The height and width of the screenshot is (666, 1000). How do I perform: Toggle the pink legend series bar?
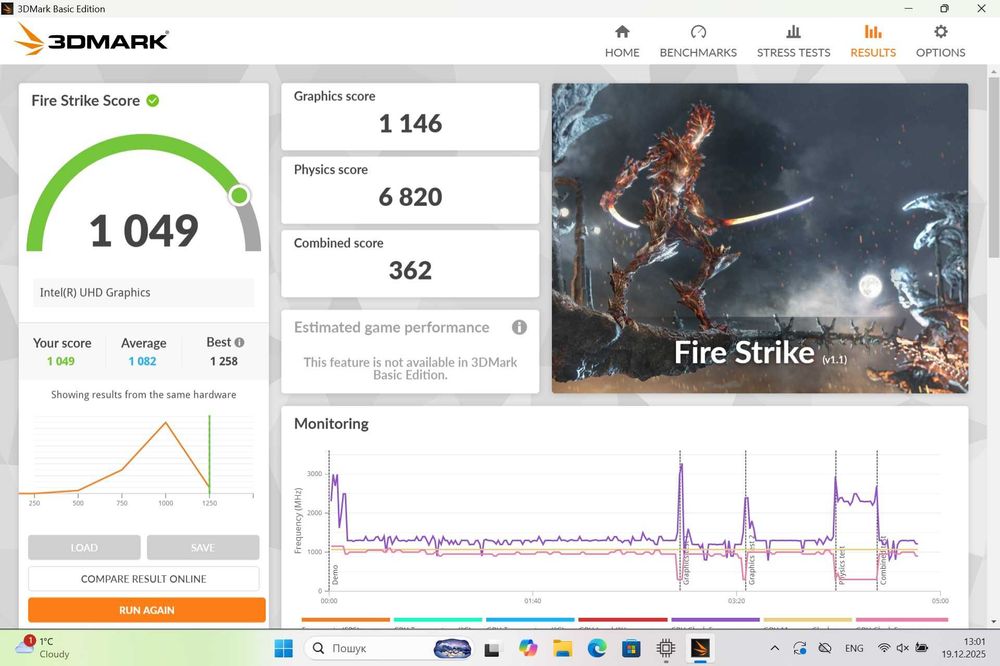coord(901,619)
